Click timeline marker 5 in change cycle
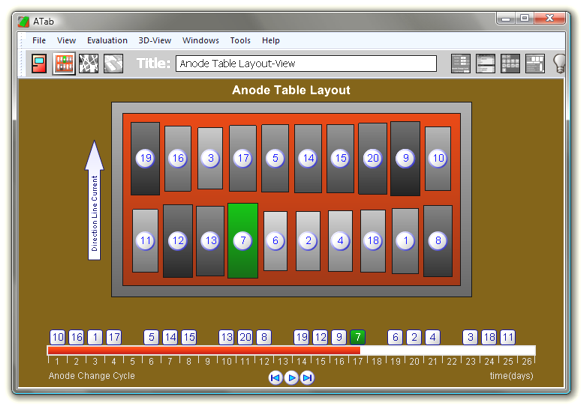583x406 pixels. pyautogui.click(x=151, y=337)
